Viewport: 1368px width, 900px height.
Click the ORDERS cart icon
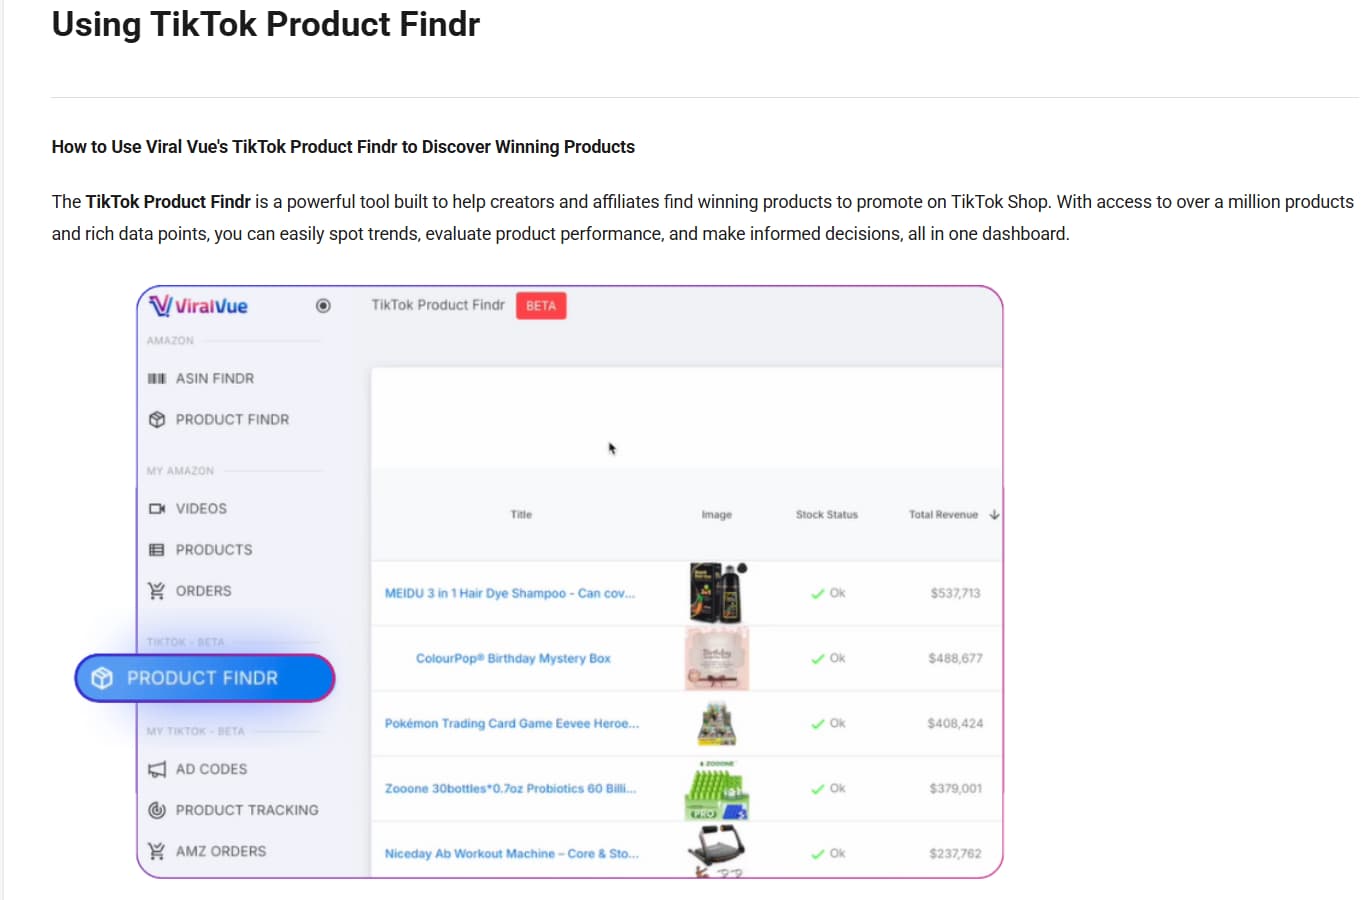pyautogui.click(x=157, y=591)
